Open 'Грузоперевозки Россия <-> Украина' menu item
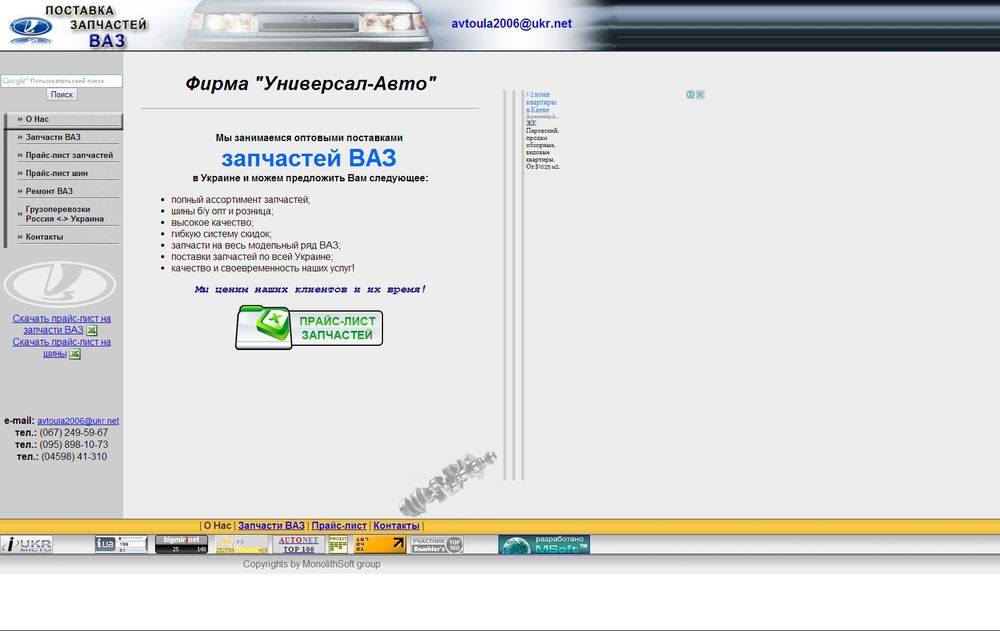The width and height of the screenshot is (1000, 631). [x=64, y=214]
